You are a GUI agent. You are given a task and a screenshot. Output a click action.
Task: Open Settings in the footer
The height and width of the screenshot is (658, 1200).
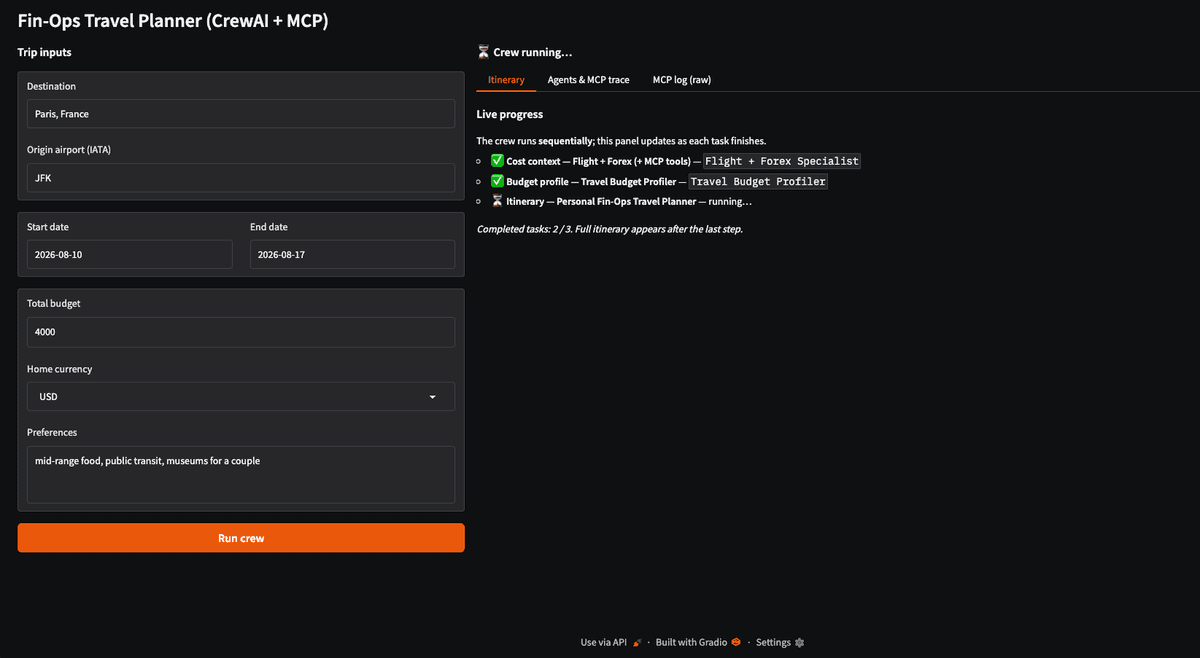point(780,642)
